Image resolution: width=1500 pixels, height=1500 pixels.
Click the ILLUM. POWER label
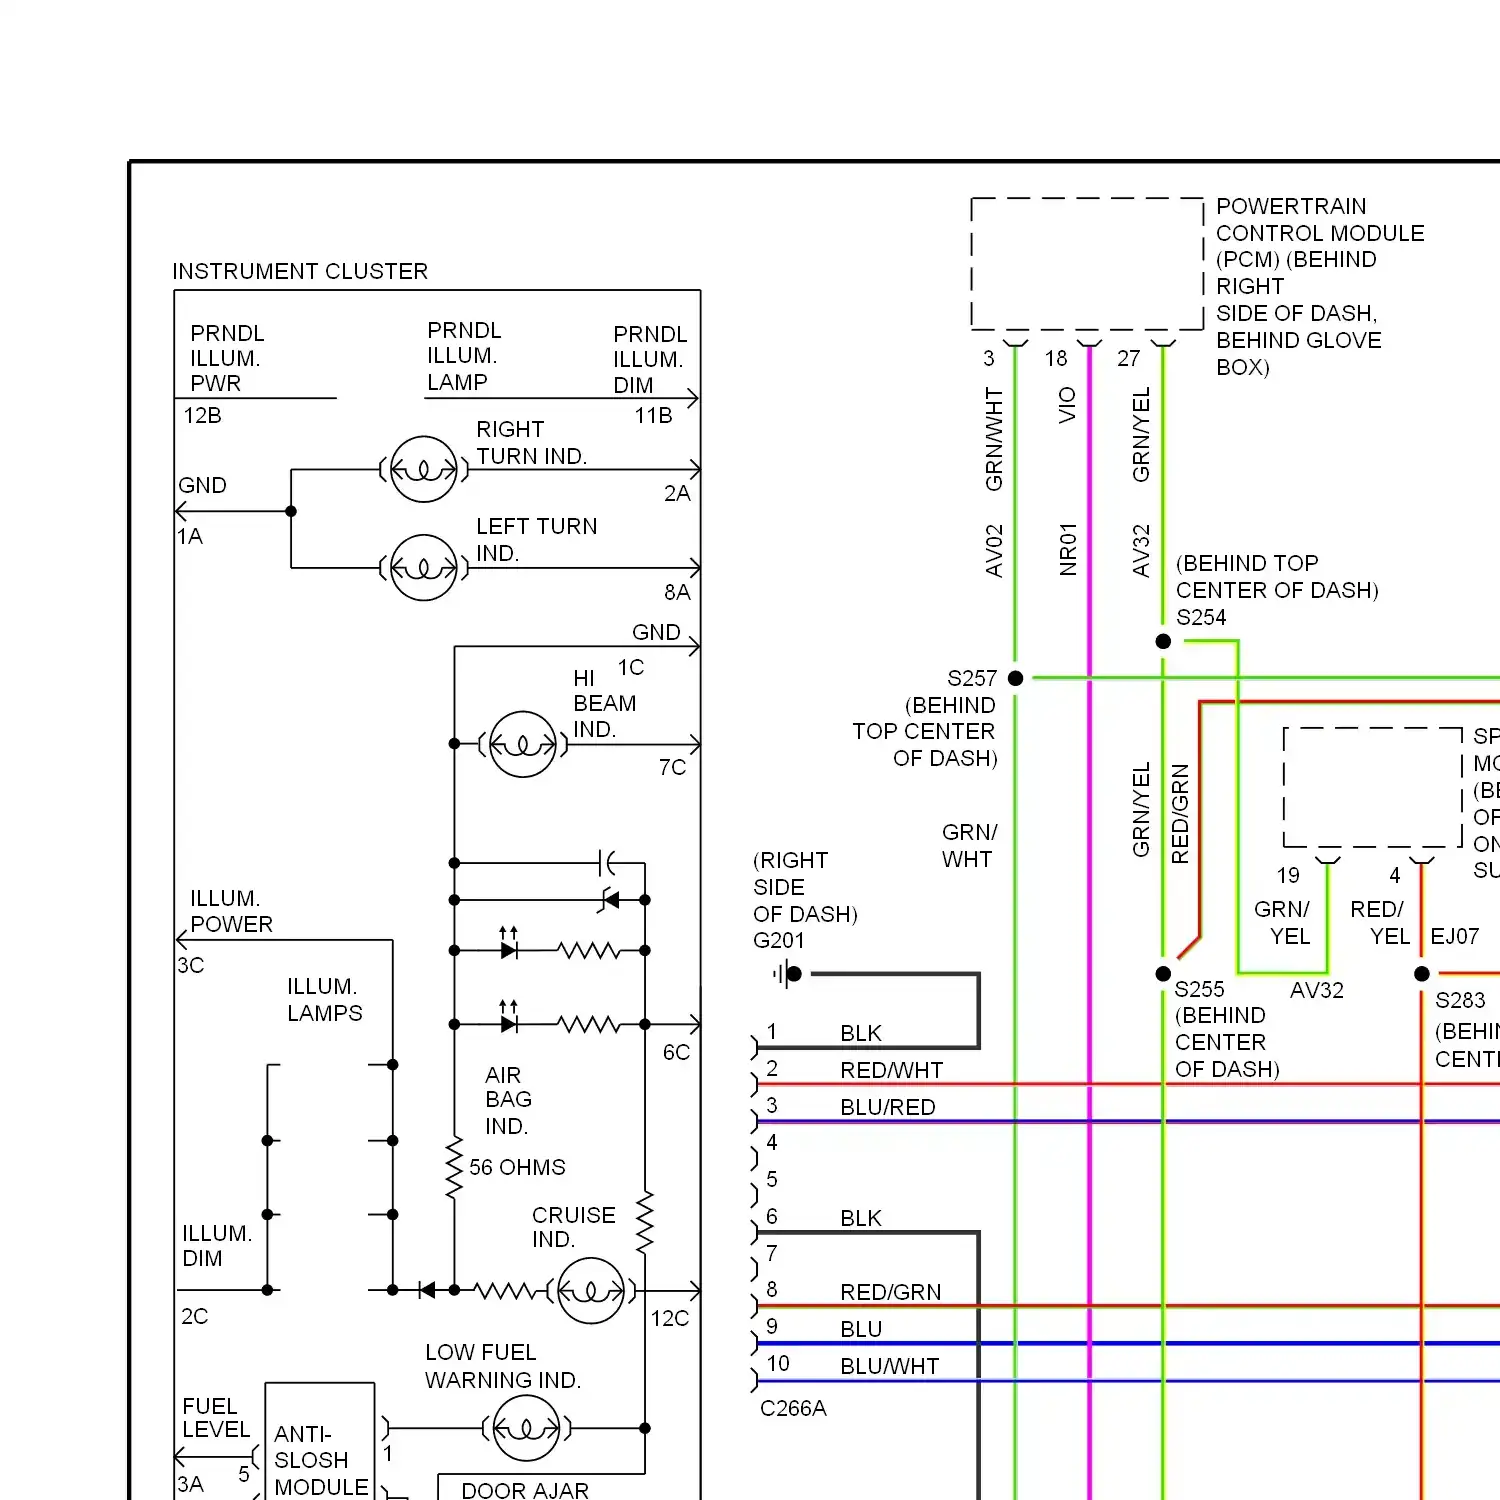(231, 911)
